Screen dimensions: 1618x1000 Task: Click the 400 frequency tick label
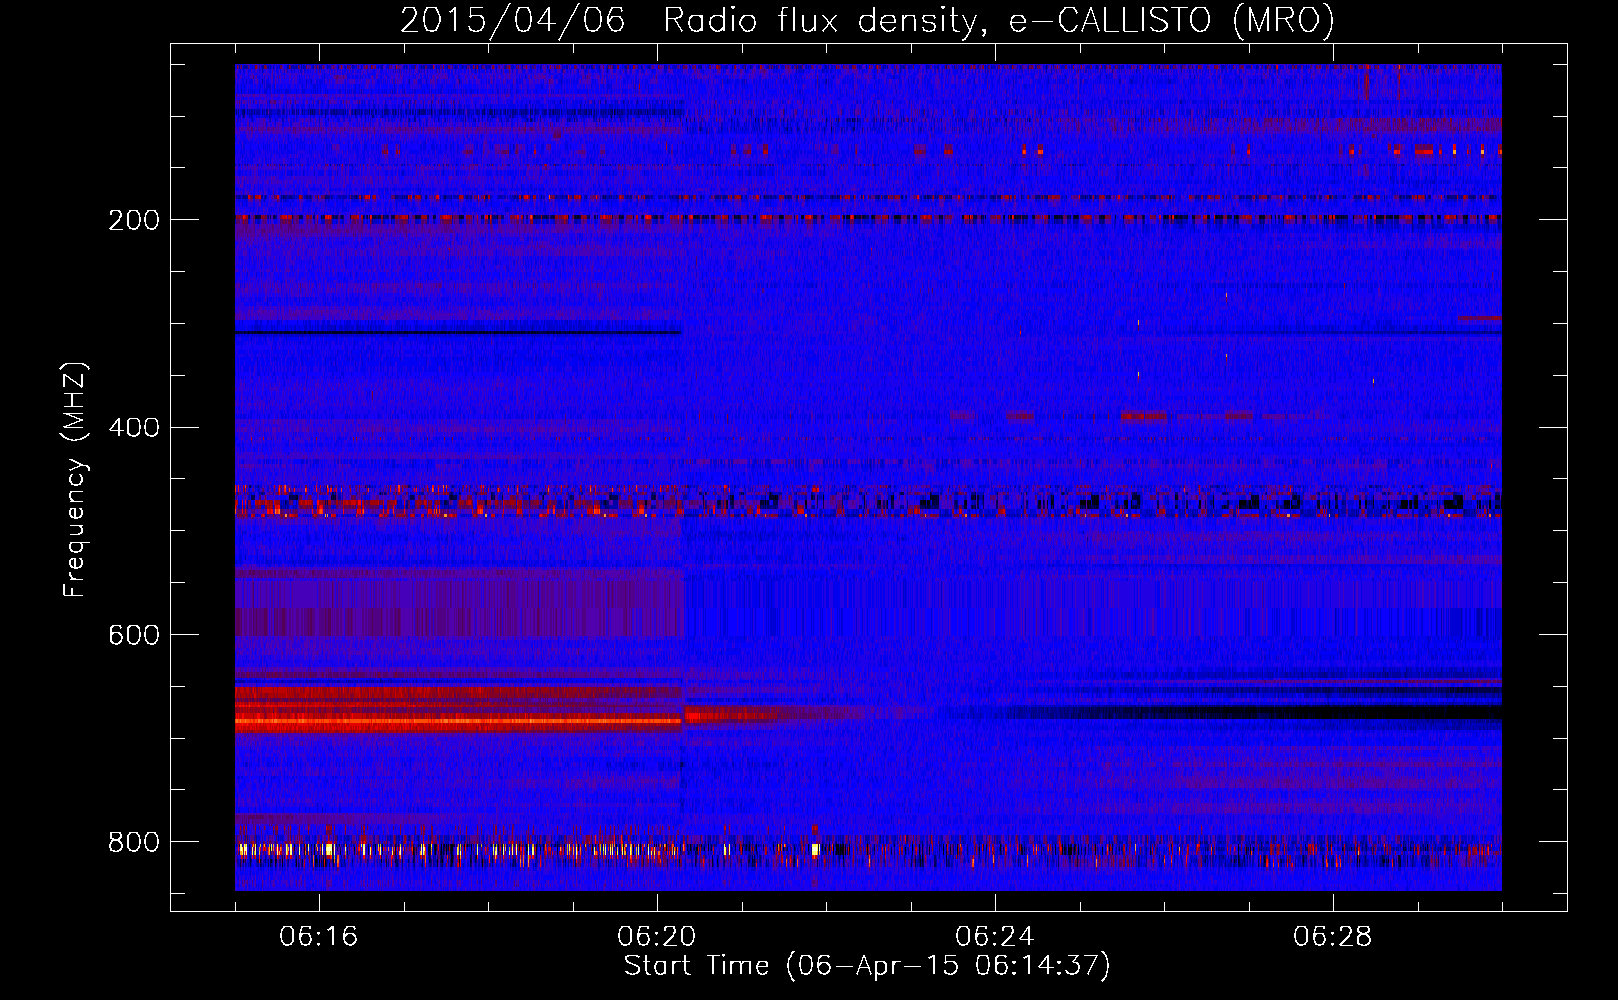point(134,428)
